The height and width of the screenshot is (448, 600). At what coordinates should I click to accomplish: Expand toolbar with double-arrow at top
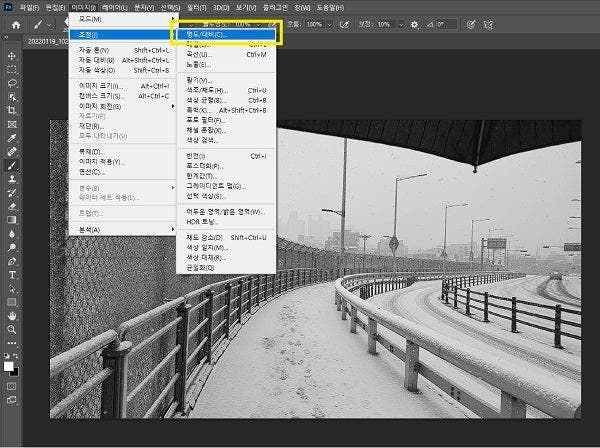pos(6,37)
